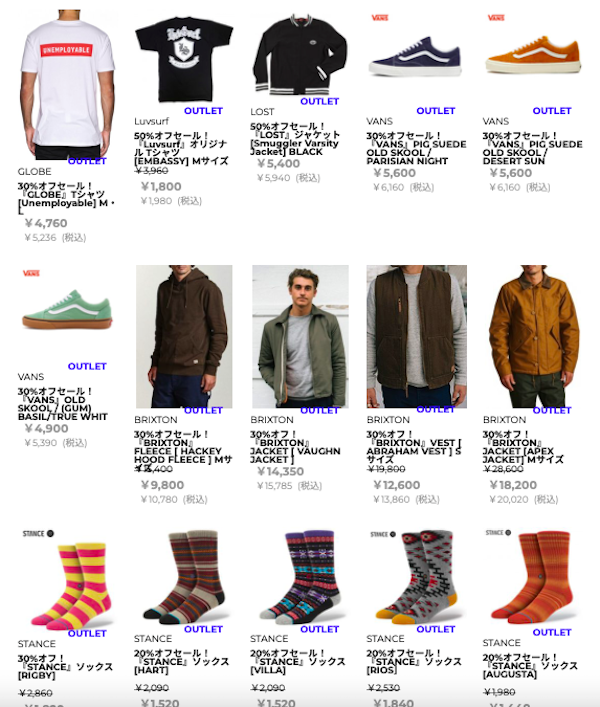View the orange Vans Desert Sun sneaker

coord(534,55)
